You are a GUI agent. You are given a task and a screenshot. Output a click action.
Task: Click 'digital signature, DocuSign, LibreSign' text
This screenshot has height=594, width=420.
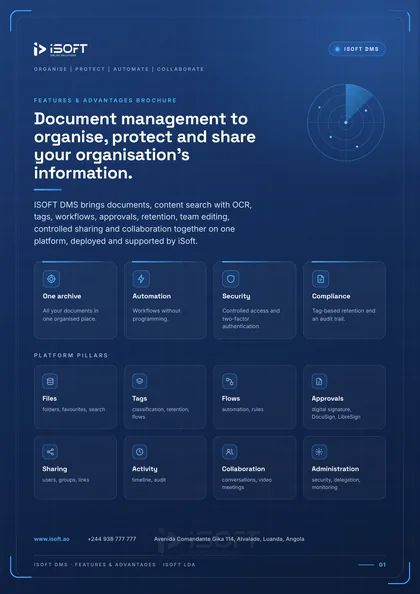336,413
